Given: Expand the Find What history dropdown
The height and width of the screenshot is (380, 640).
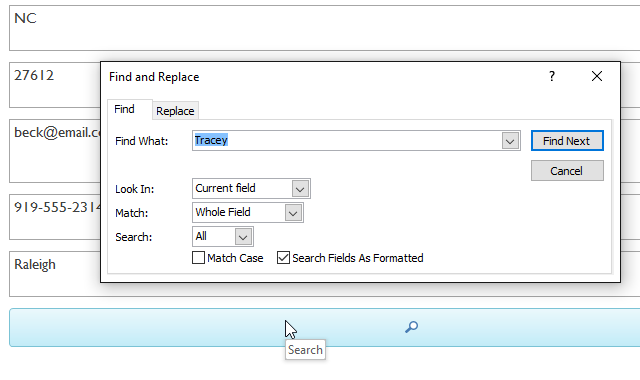Looking at the screenshot, I should click(510, 141).
